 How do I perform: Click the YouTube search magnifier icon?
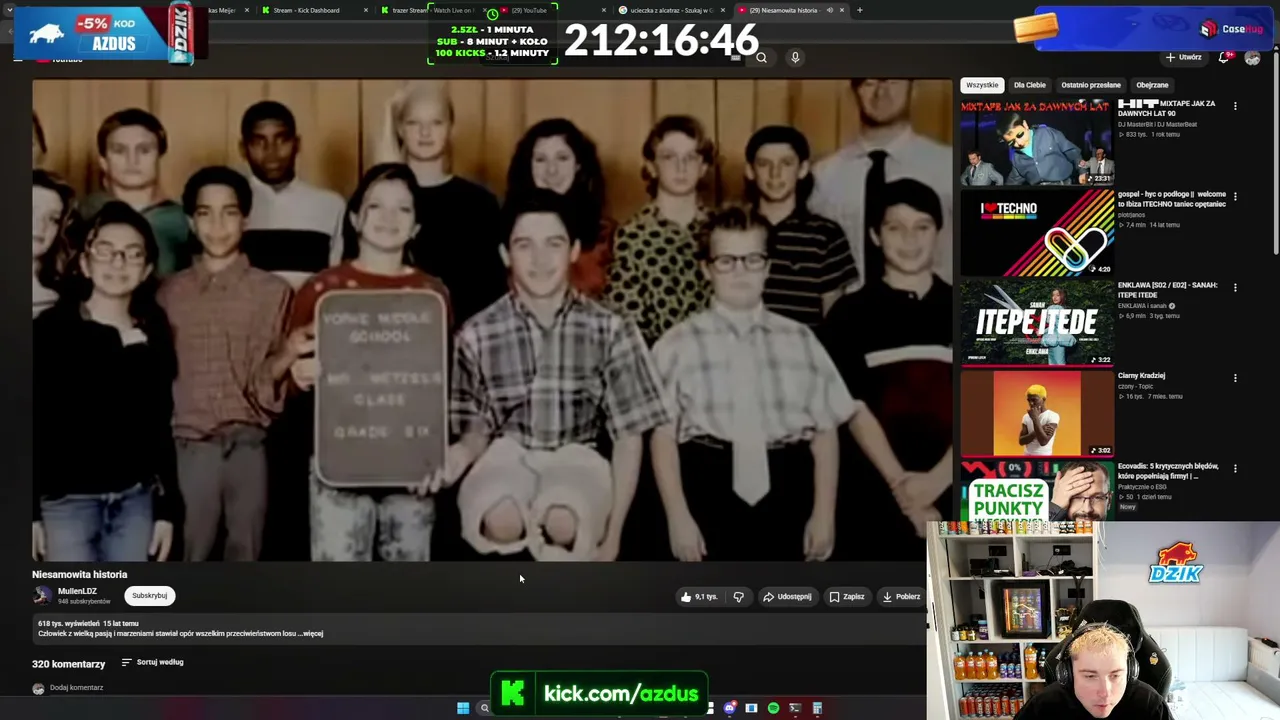tap(761, 58)
